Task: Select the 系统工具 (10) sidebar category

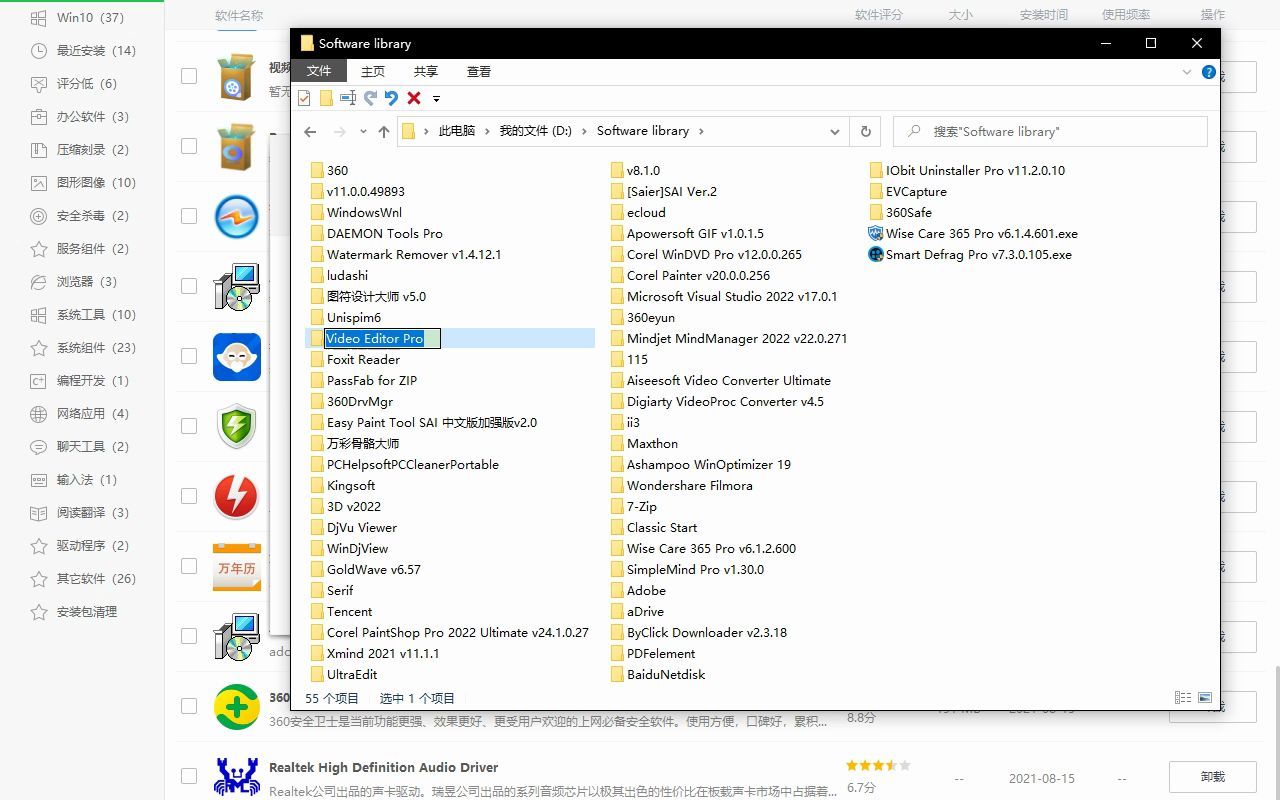Action: [x=83, y=315]
